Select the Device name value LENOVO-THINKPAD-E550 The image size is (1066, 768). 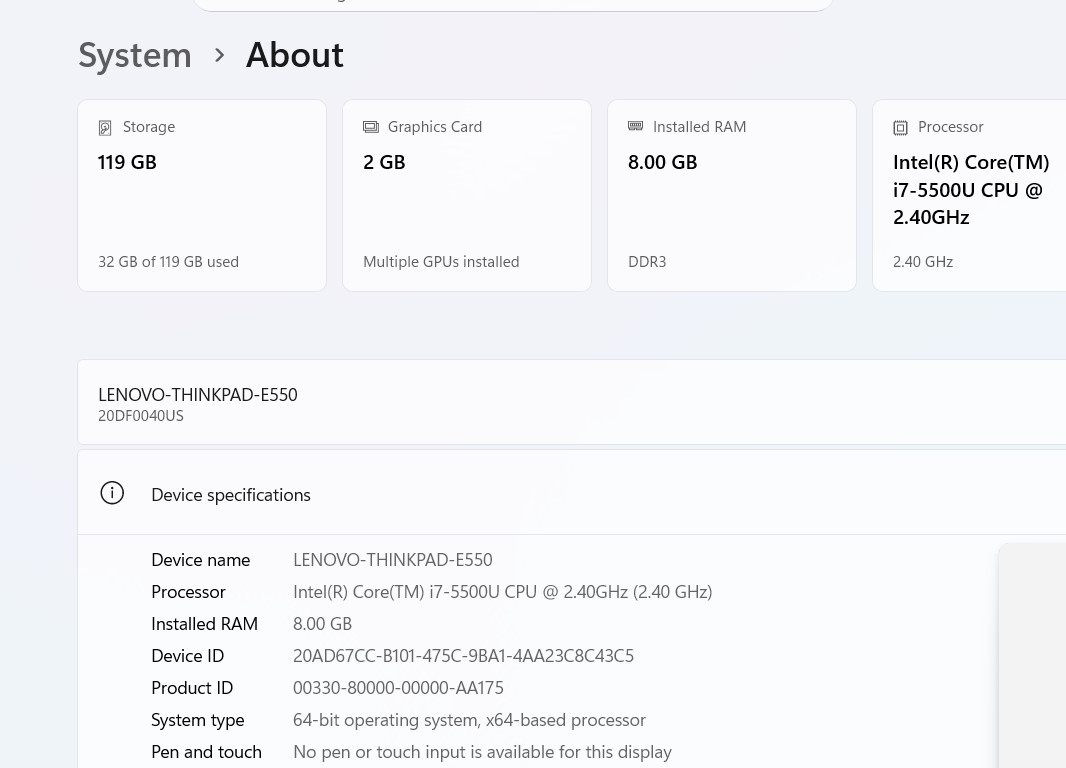coord(393,560)
